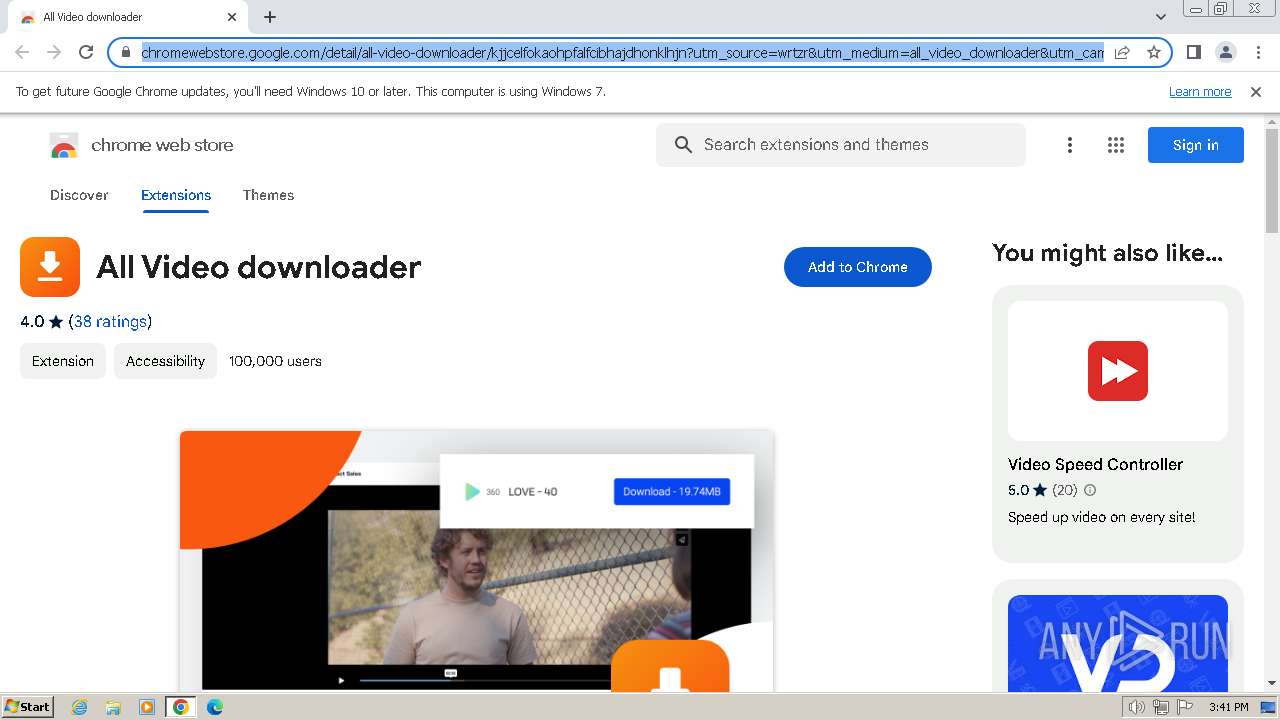Image resolution: width=1280 pixels, height=720 pixels.
Task: Click the 'Speed up video on every site!' text
Action: (1101, 517)
